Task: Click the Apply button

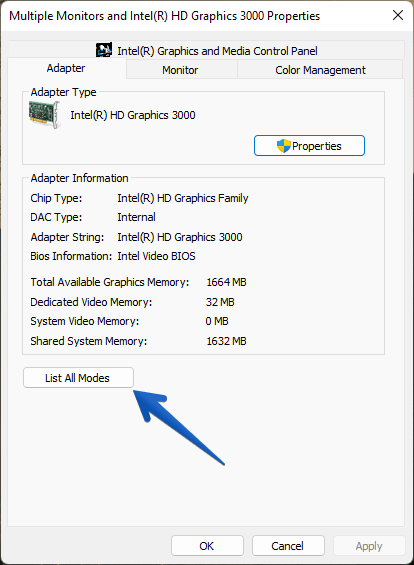Action: 369,546
